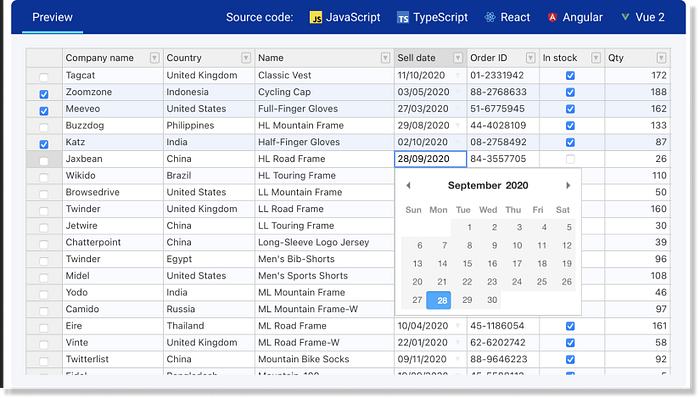Screen dimensions: 700x398
Task: Open the Vue 2 source code
Action: coord(643,17)
